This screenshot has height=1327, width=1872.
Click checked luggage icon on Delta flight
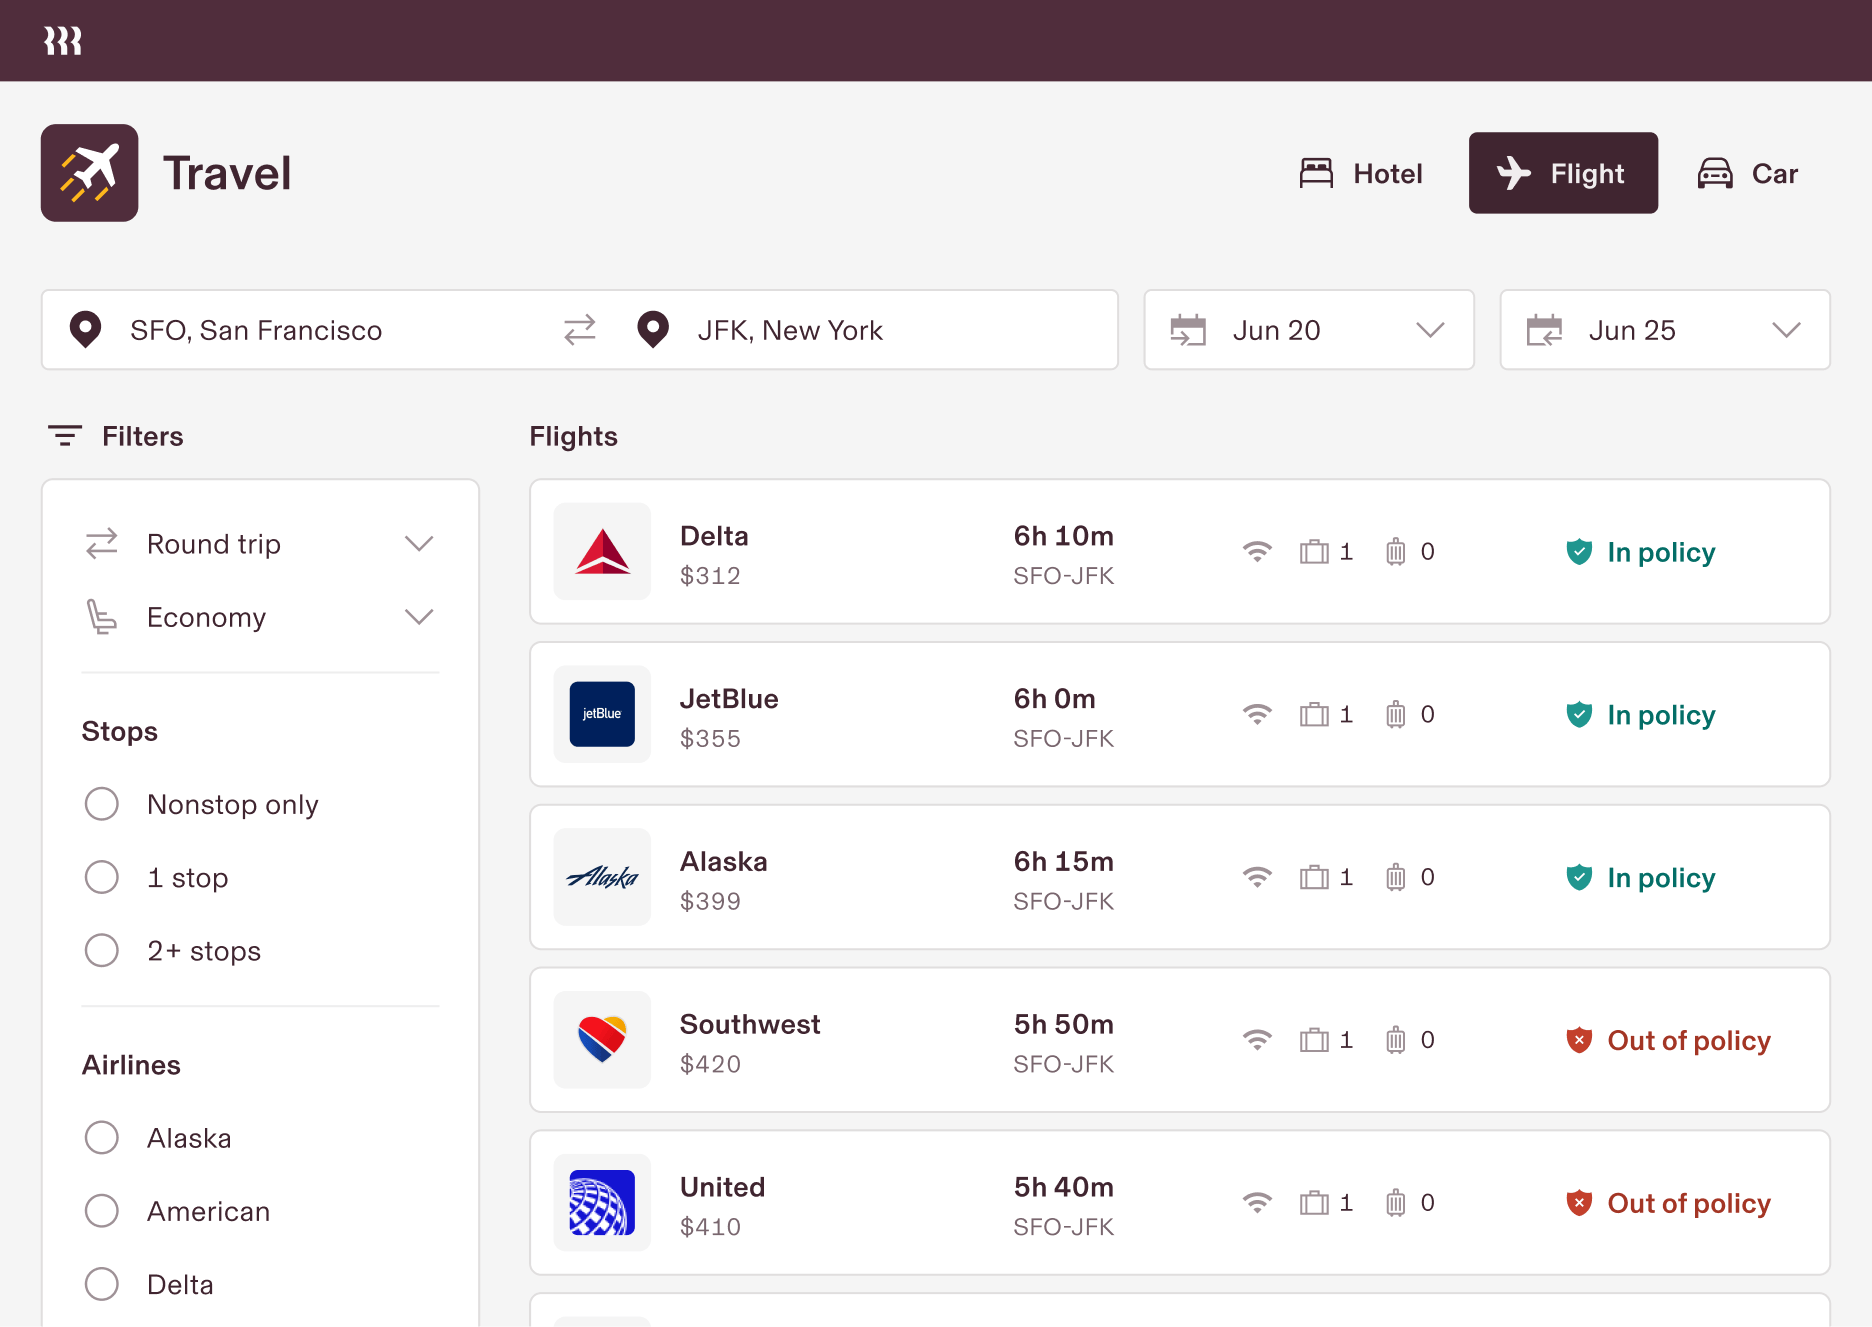click(1396, 552)
